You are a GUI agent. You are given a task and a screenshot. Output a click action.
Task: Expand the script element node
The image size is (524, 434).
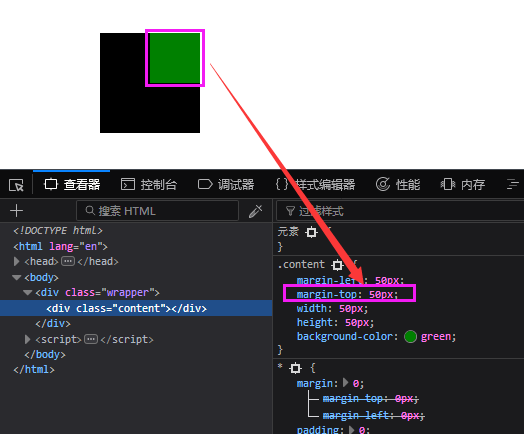tap(27, 339)
